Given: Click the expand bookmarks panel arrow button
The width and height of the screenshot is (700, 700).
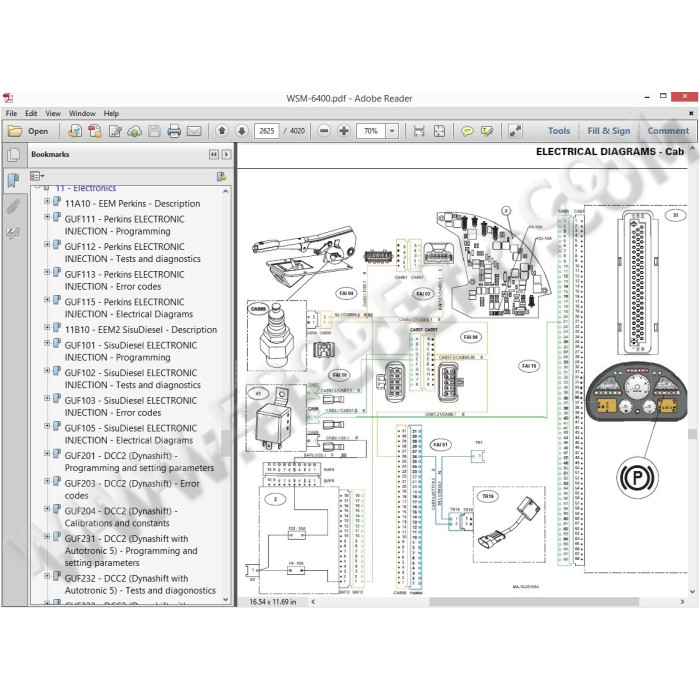Looking at the screenshot, I should (226, 154).
